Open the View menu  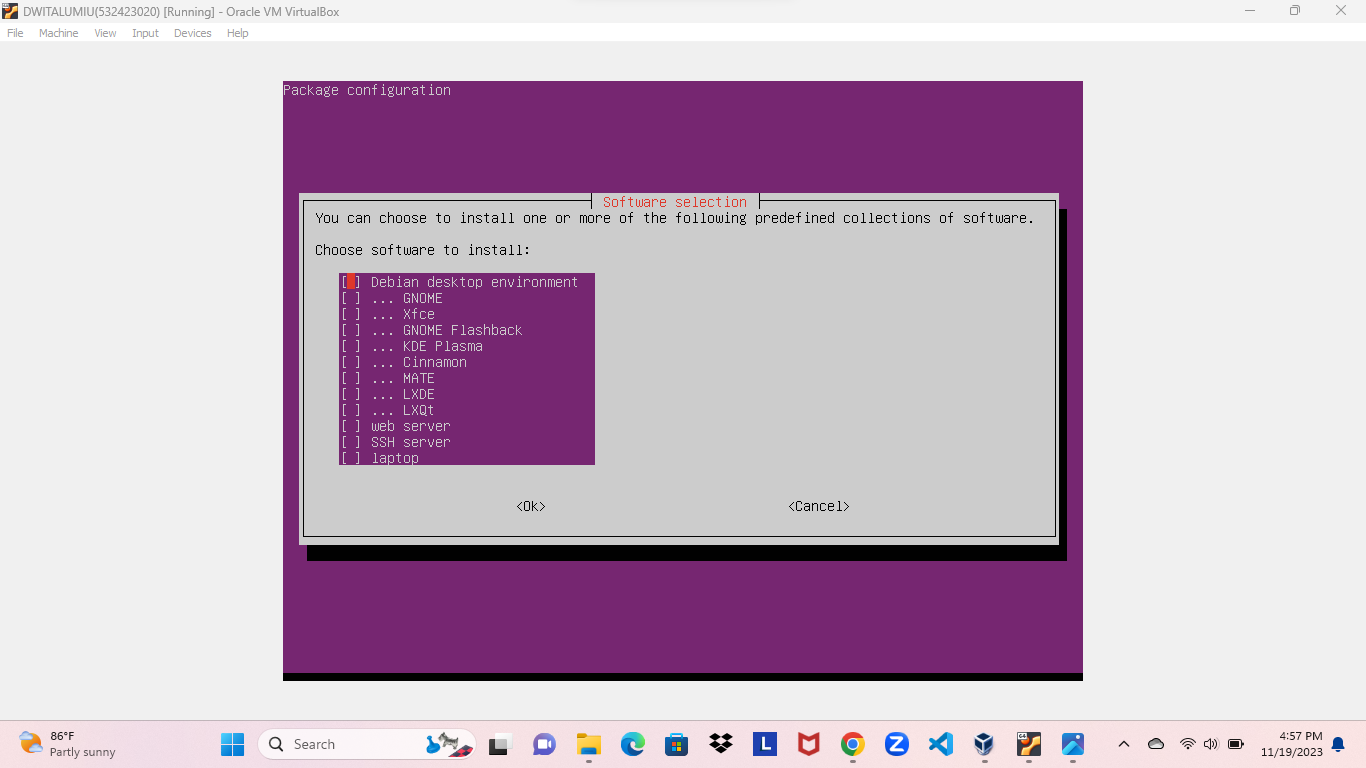point(105,33)
